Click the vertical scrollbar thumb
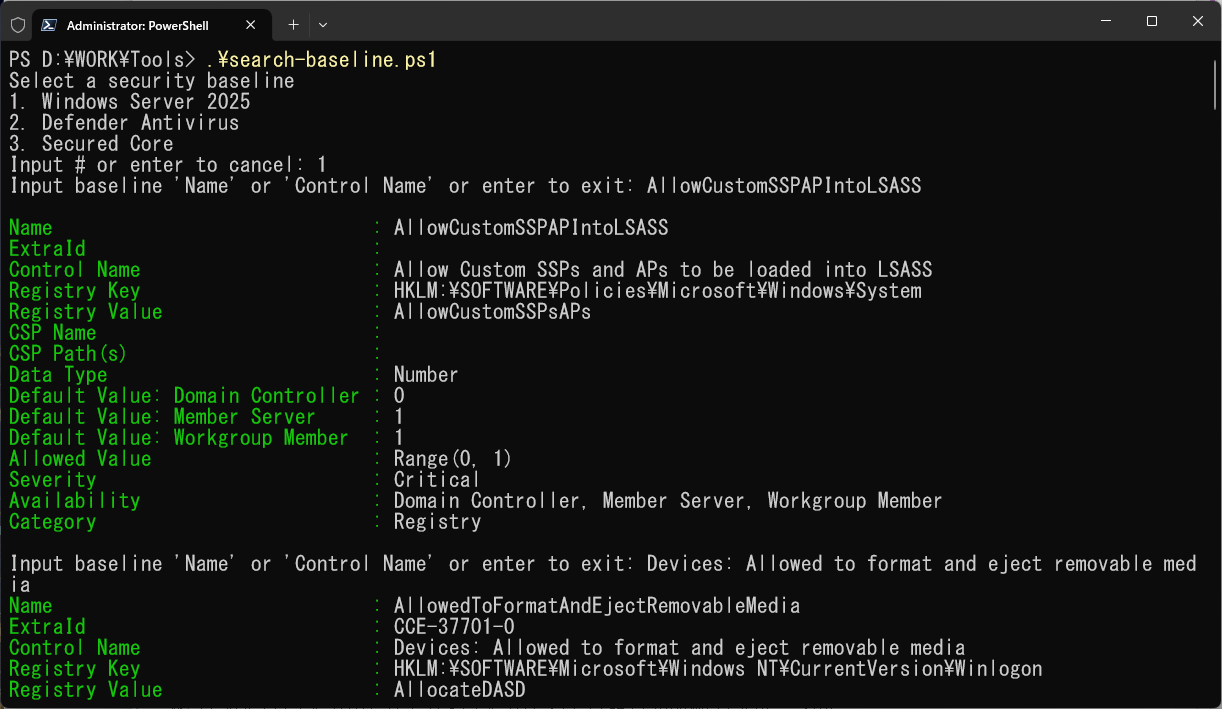The image size is (1222, 709). pos(1213,80)
